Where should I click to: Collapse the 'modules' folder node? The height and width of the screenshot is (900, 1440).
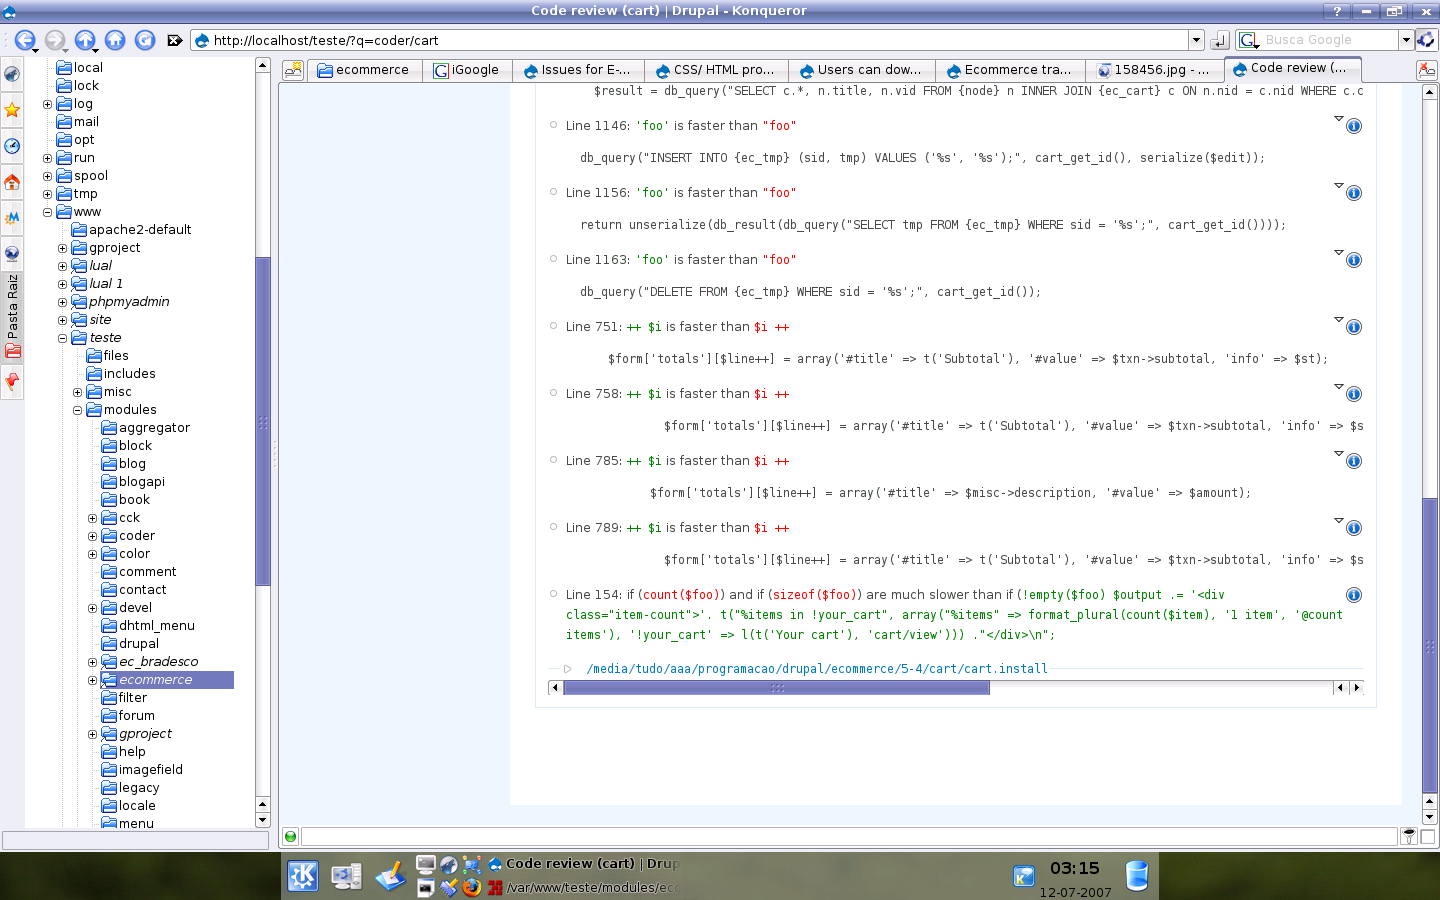point(77,410)
